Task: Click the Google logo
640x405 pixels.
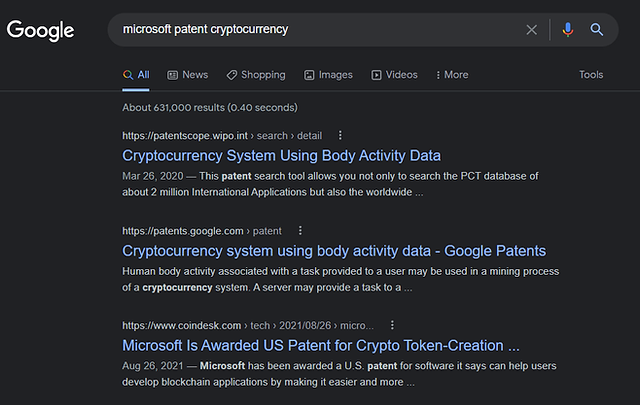Action: [x=40, y=30]
